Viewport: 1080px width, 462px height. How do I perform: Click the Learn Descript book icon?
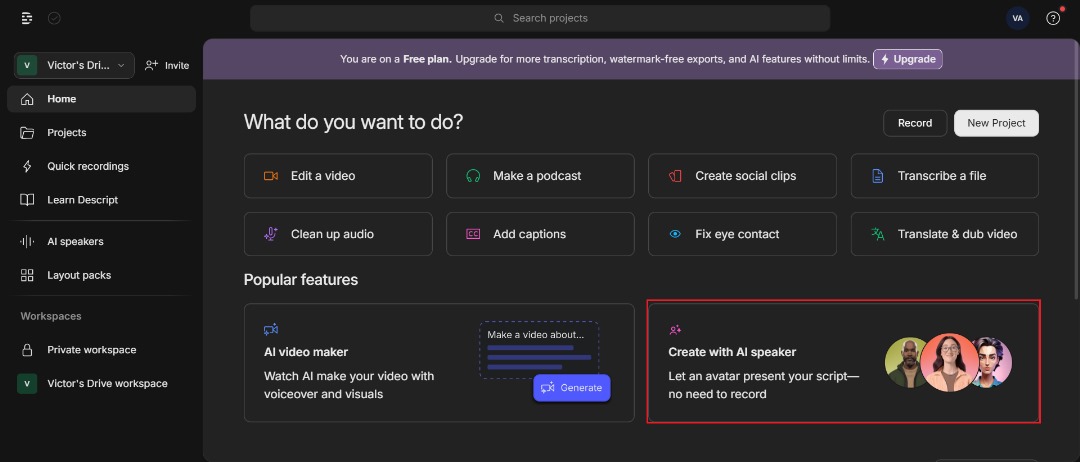click(27, 200)
